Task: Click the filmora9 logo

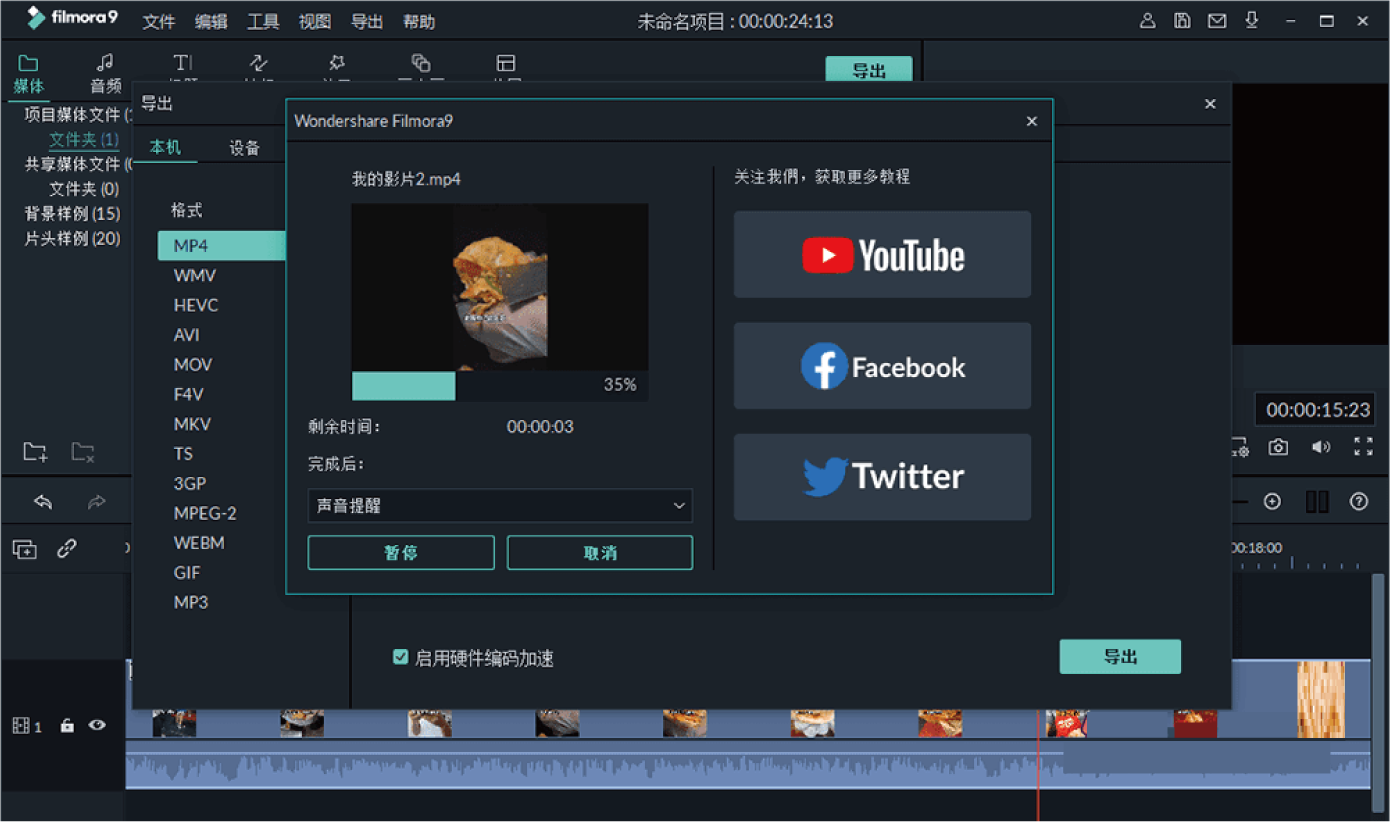Action: coord(75,20)
